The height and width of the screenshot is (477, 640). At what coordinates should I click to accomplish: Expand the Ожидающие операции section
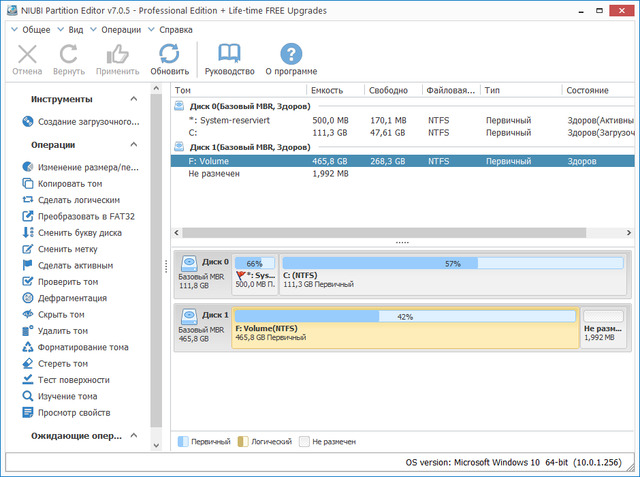click(132, 436)
